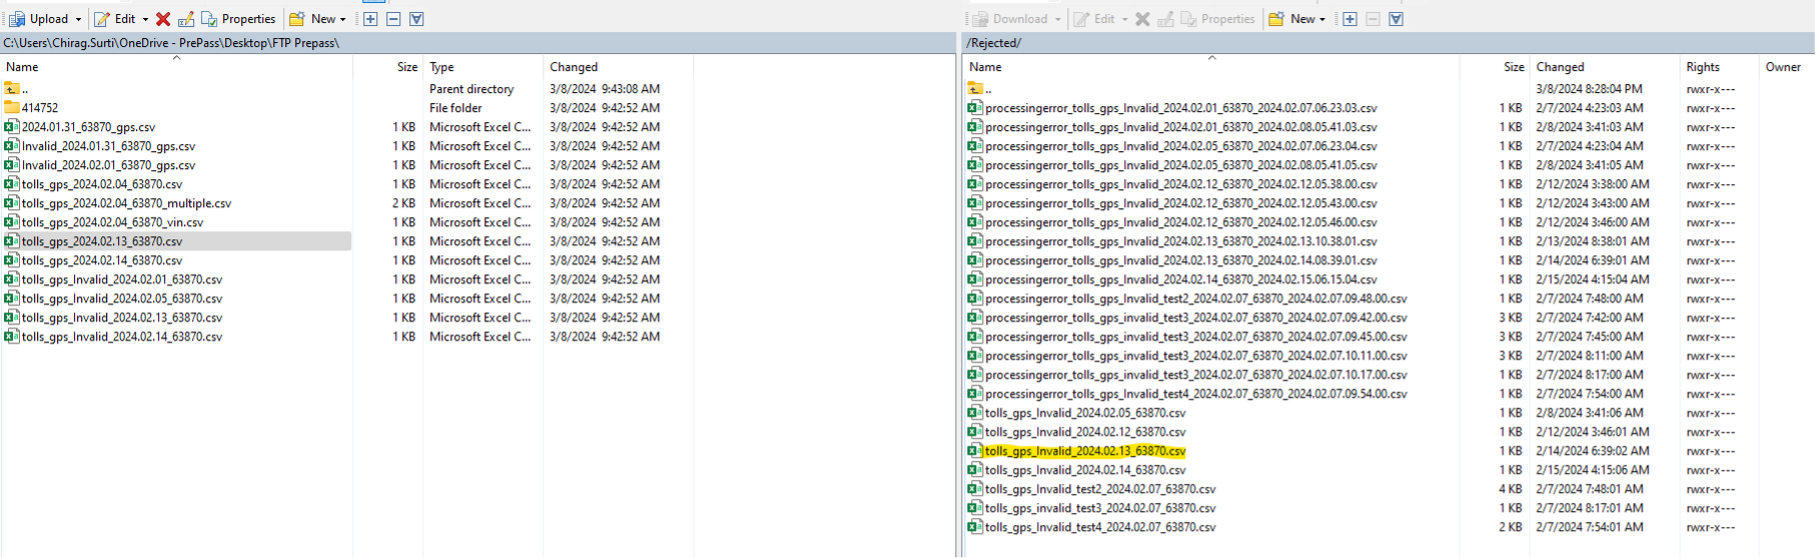
Task: Sort local files by Changed column
Action: click(x=574, y=67)
